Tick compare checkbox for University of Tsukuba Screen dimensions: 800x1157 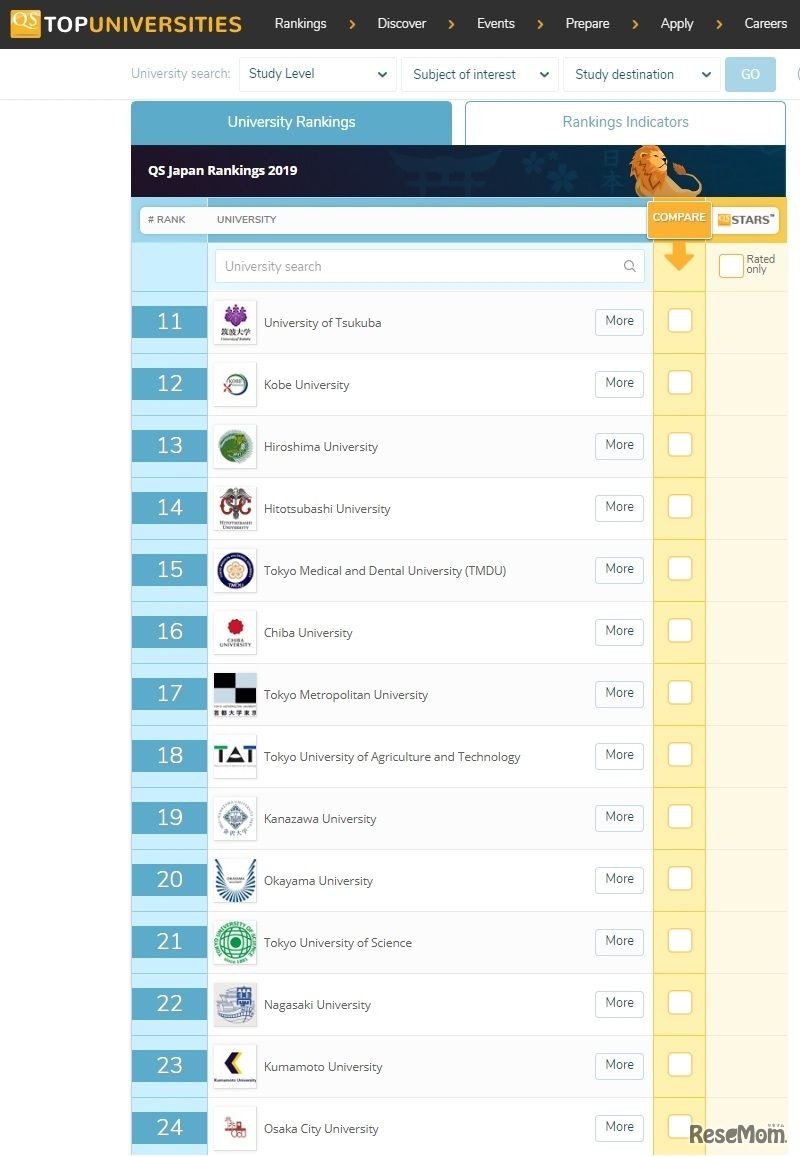(680, 320)
